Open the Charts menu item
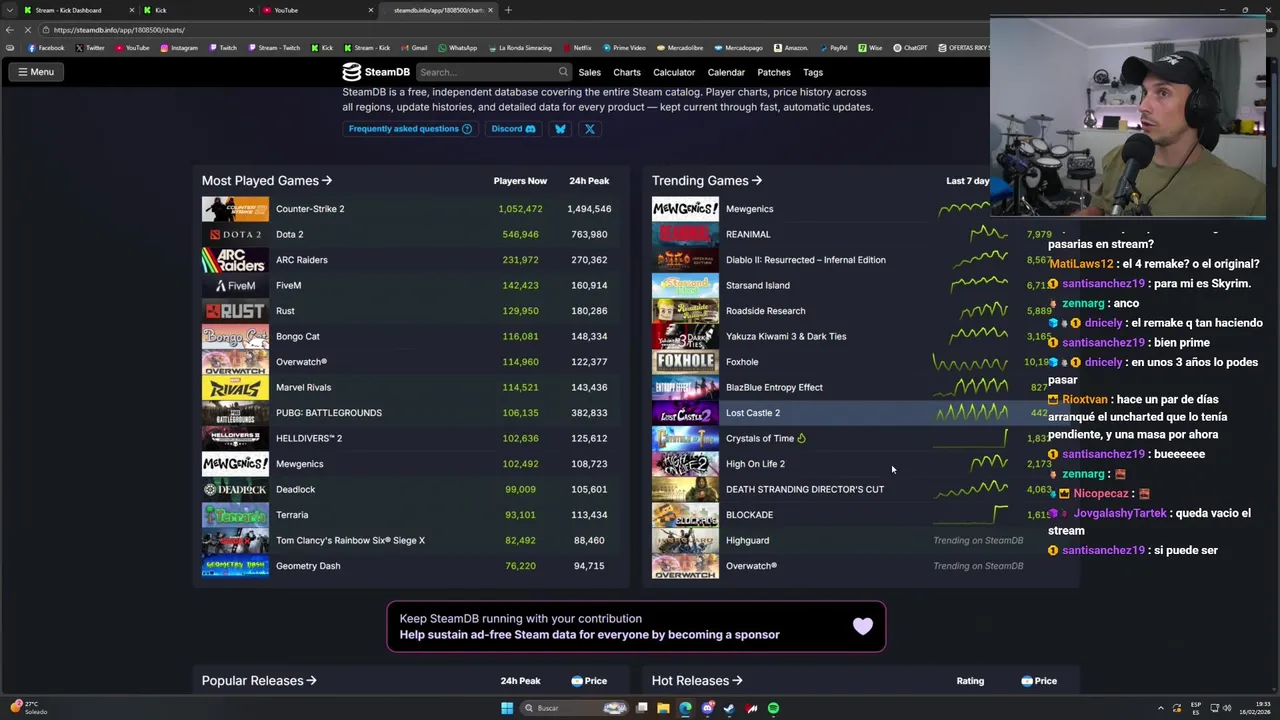1280x720 pixels. 627,72
